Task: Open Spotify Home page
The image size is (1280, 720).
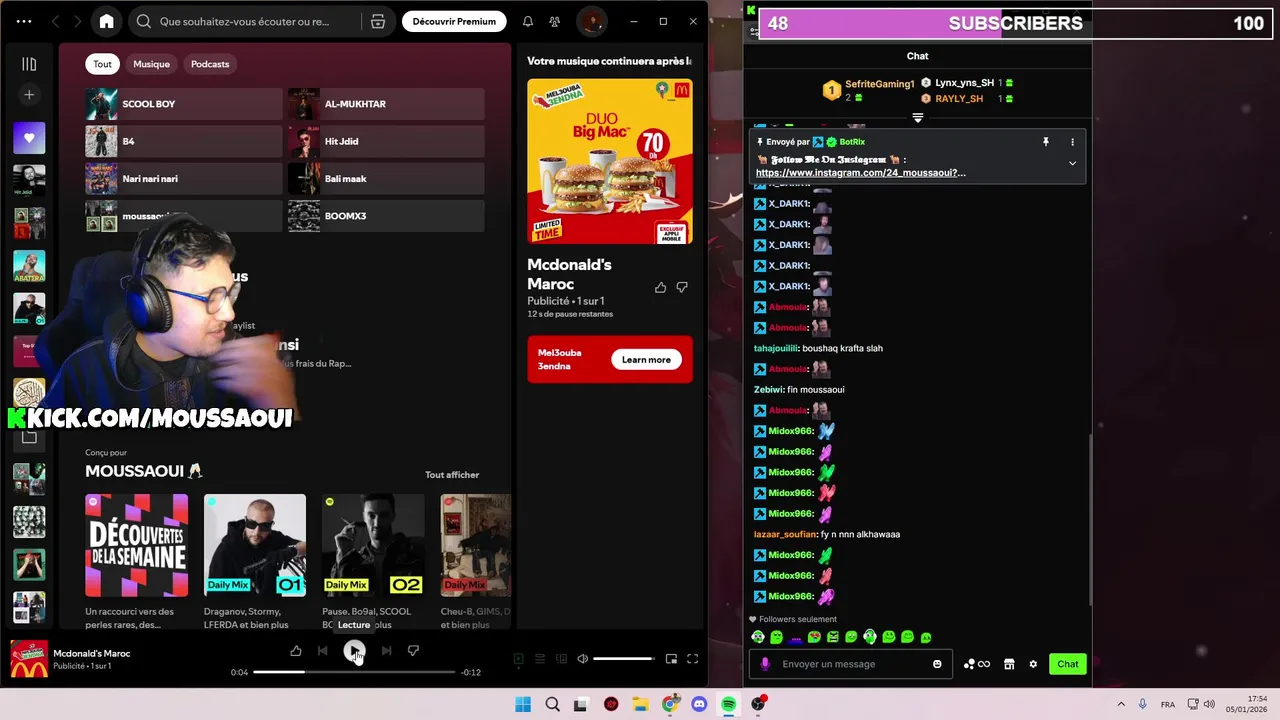Action: click(107, 21)
